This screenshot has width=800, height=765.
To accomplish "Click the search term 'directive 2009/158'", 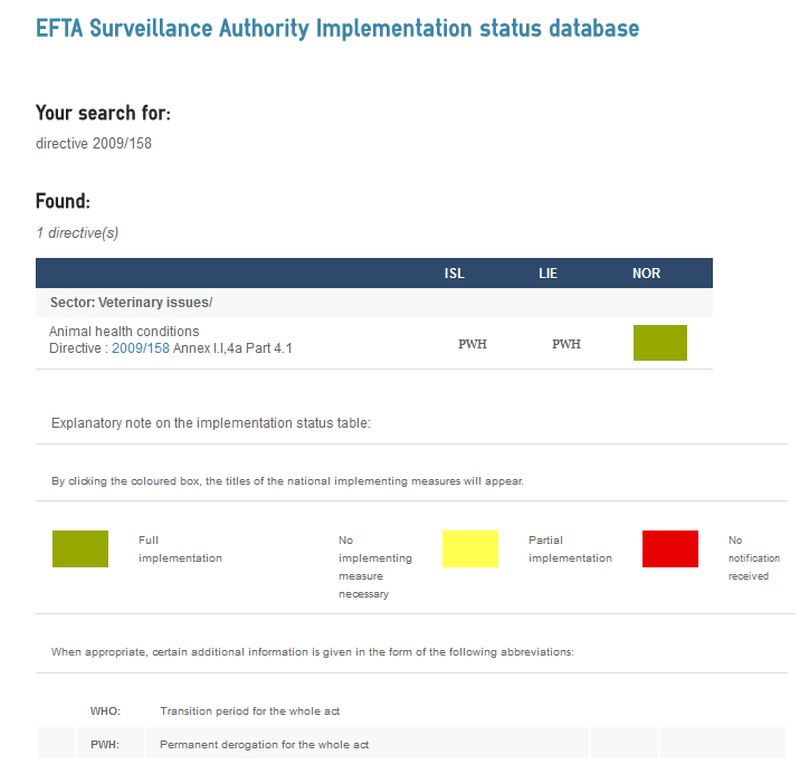I will click(94, 143).
